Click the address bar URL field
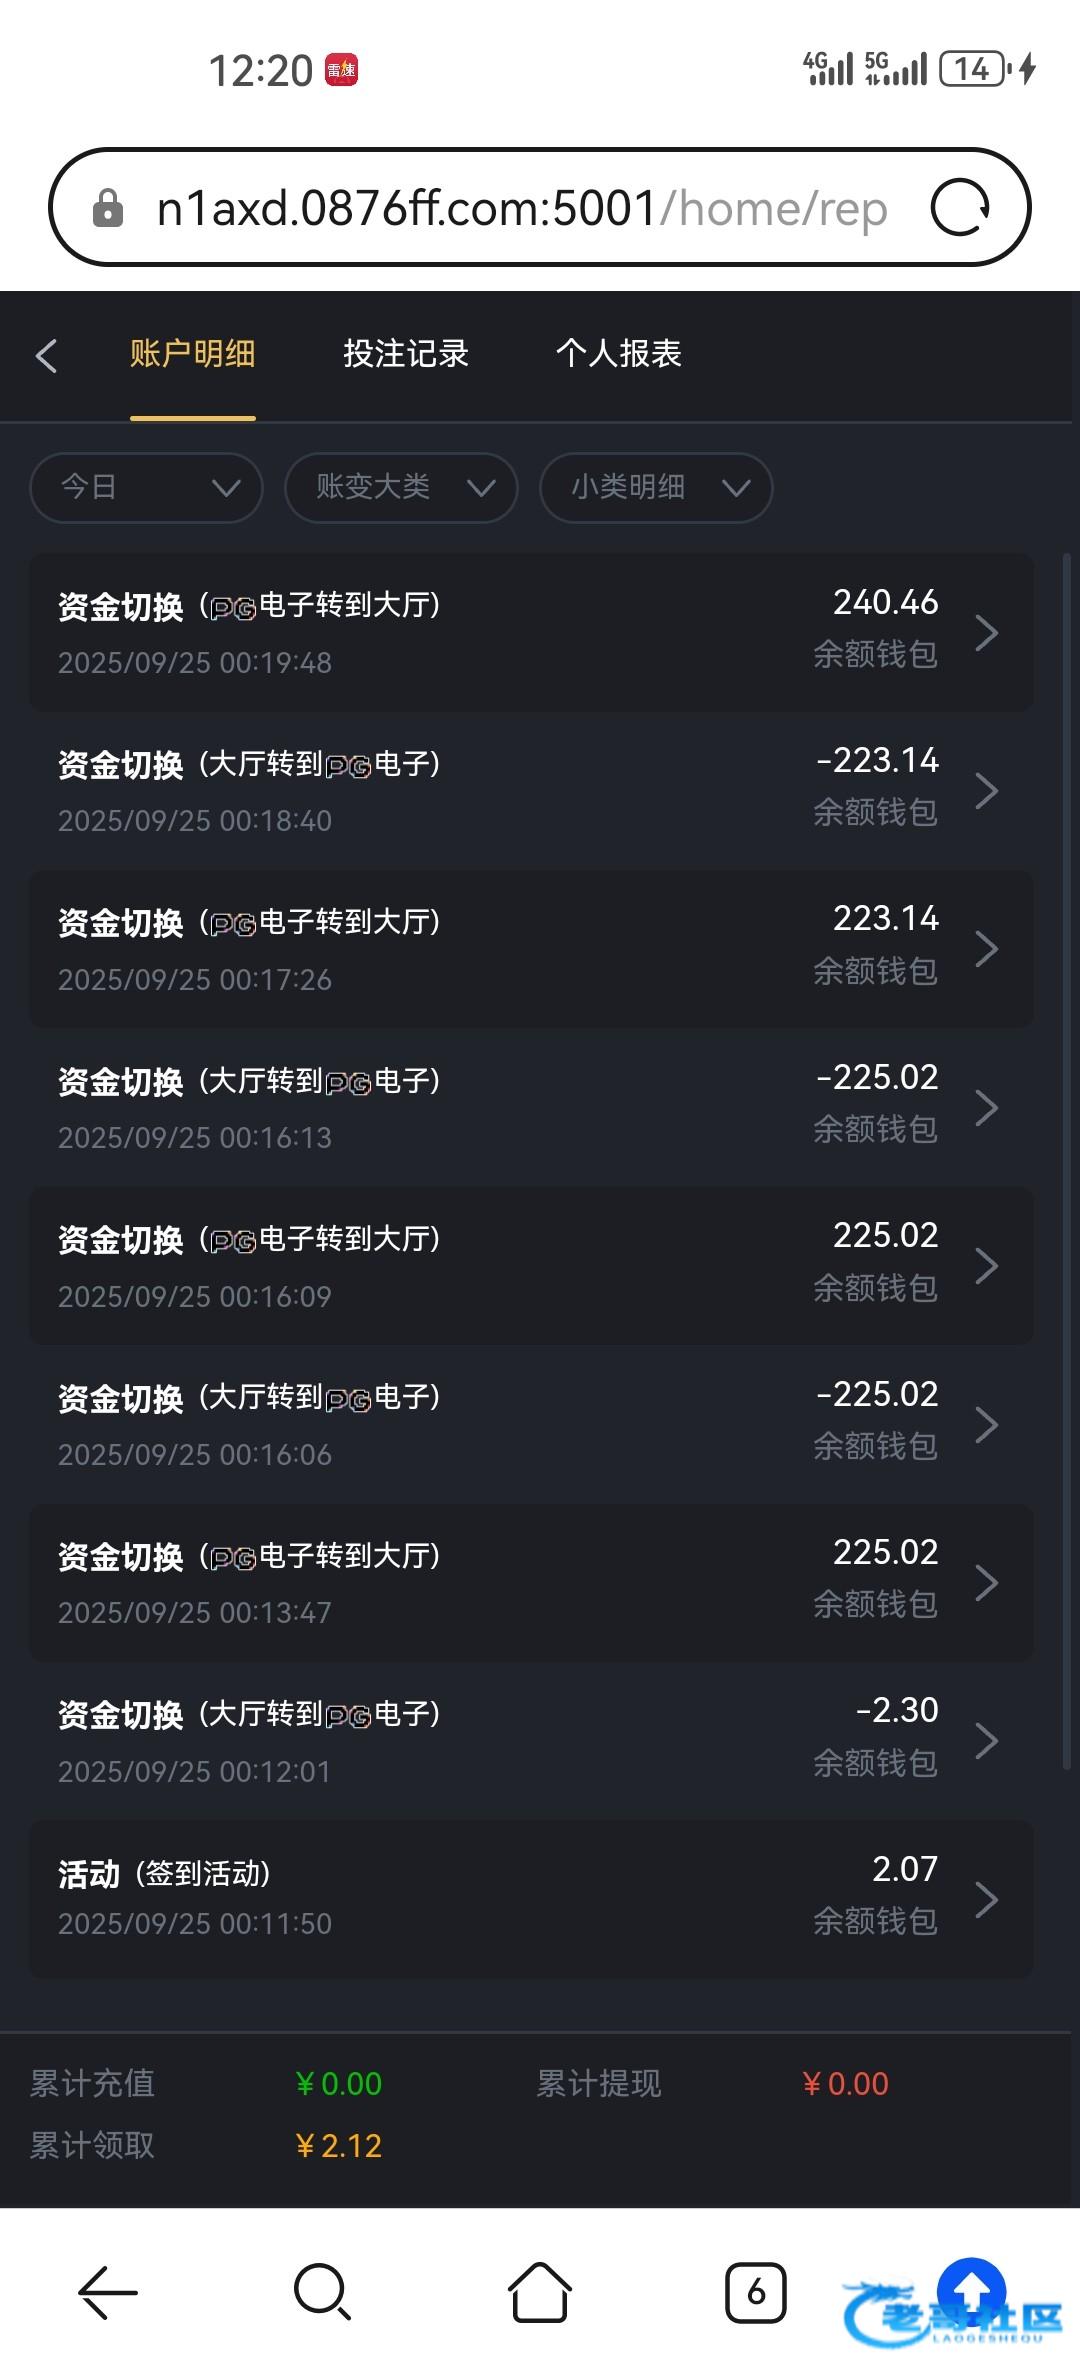Image resolution: width=1080 pixels, height=2376 pixels. [x=520, y=209]
